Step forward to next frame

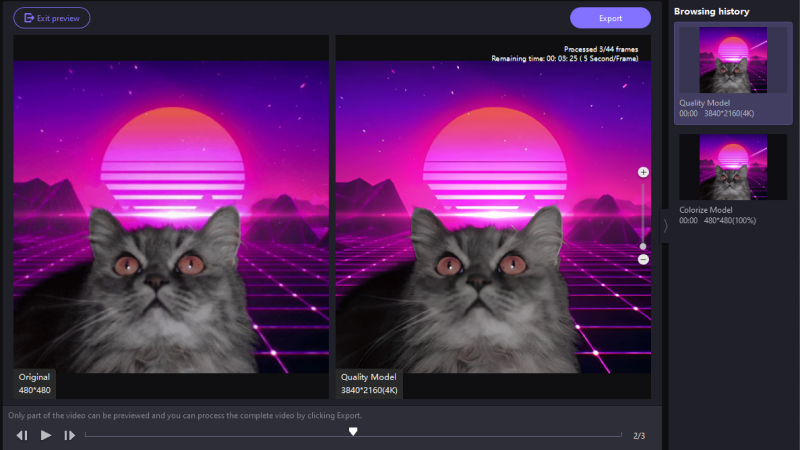coord(69,435)
